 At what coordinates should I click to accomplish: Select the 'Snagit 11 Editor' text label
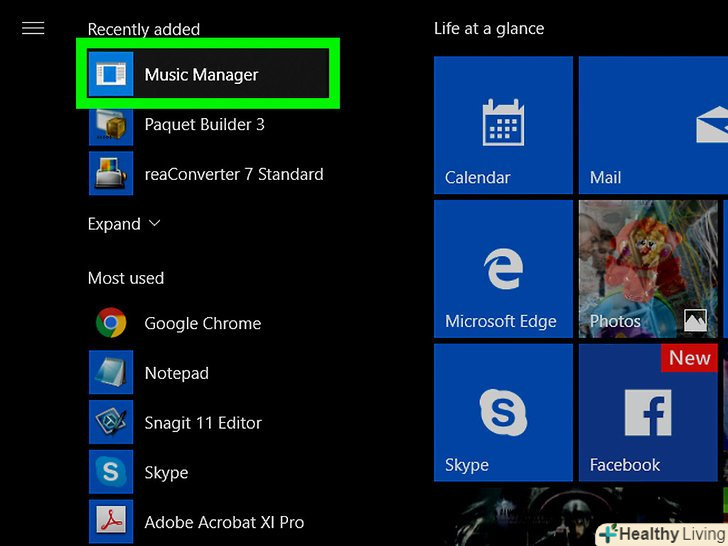pos(203,423)
